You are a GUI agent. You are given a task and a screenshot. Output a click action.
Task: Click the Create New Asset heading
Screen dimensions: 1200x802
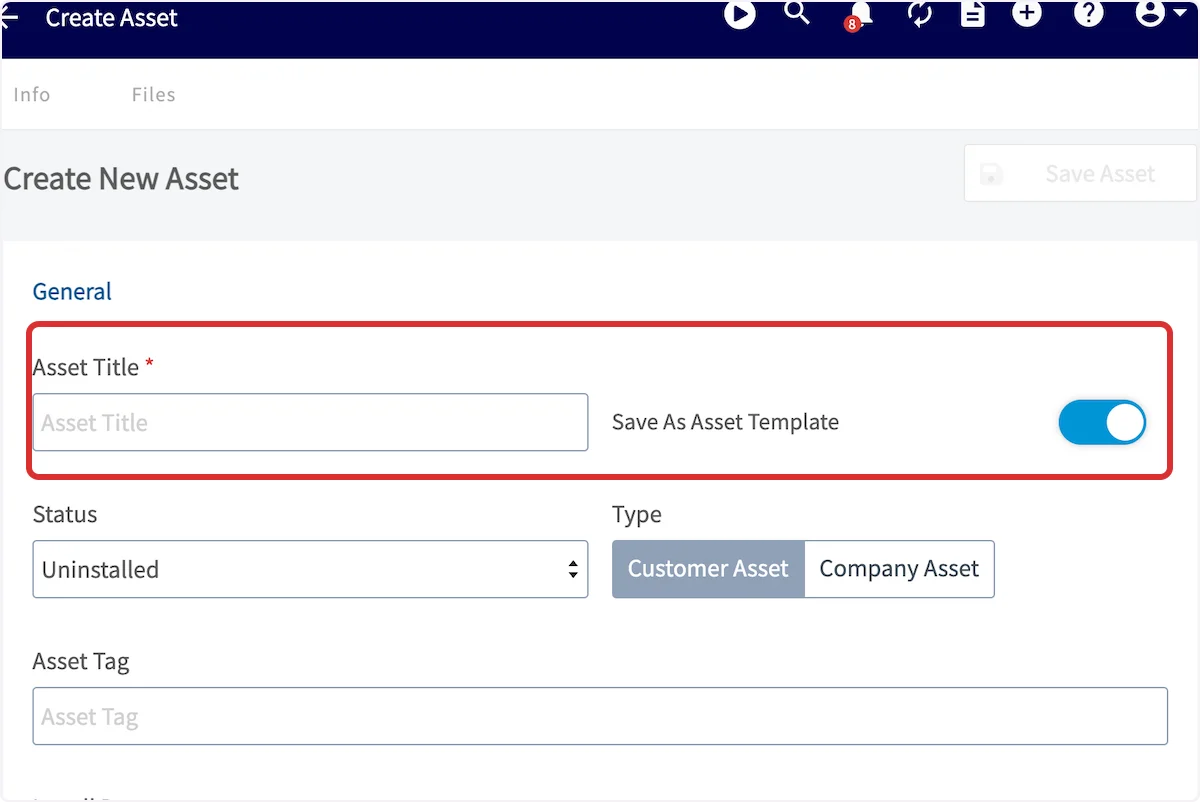(121, 179)
